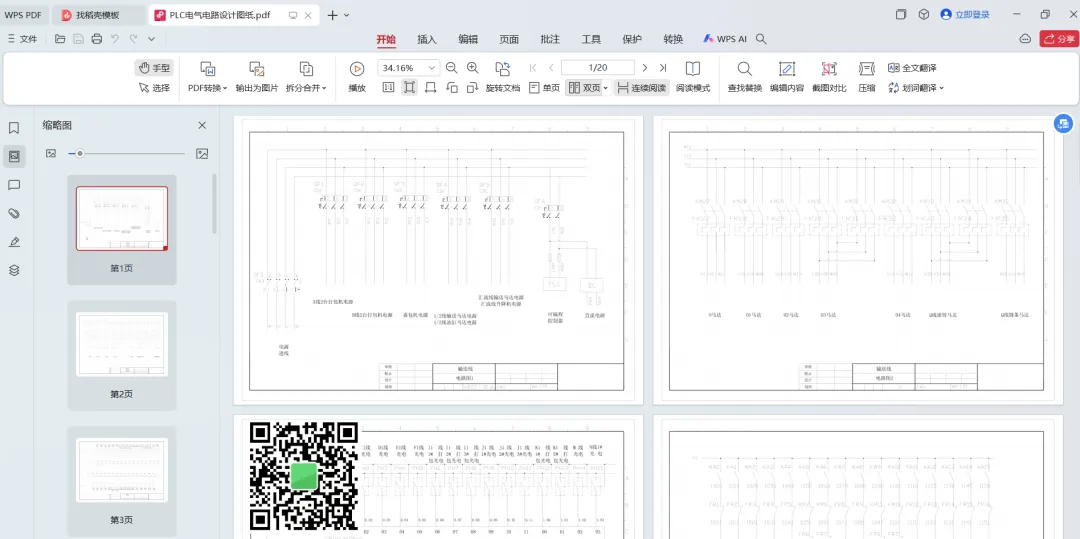
Task: Click the 1:1 actual size icon
Action: (388, 87)
